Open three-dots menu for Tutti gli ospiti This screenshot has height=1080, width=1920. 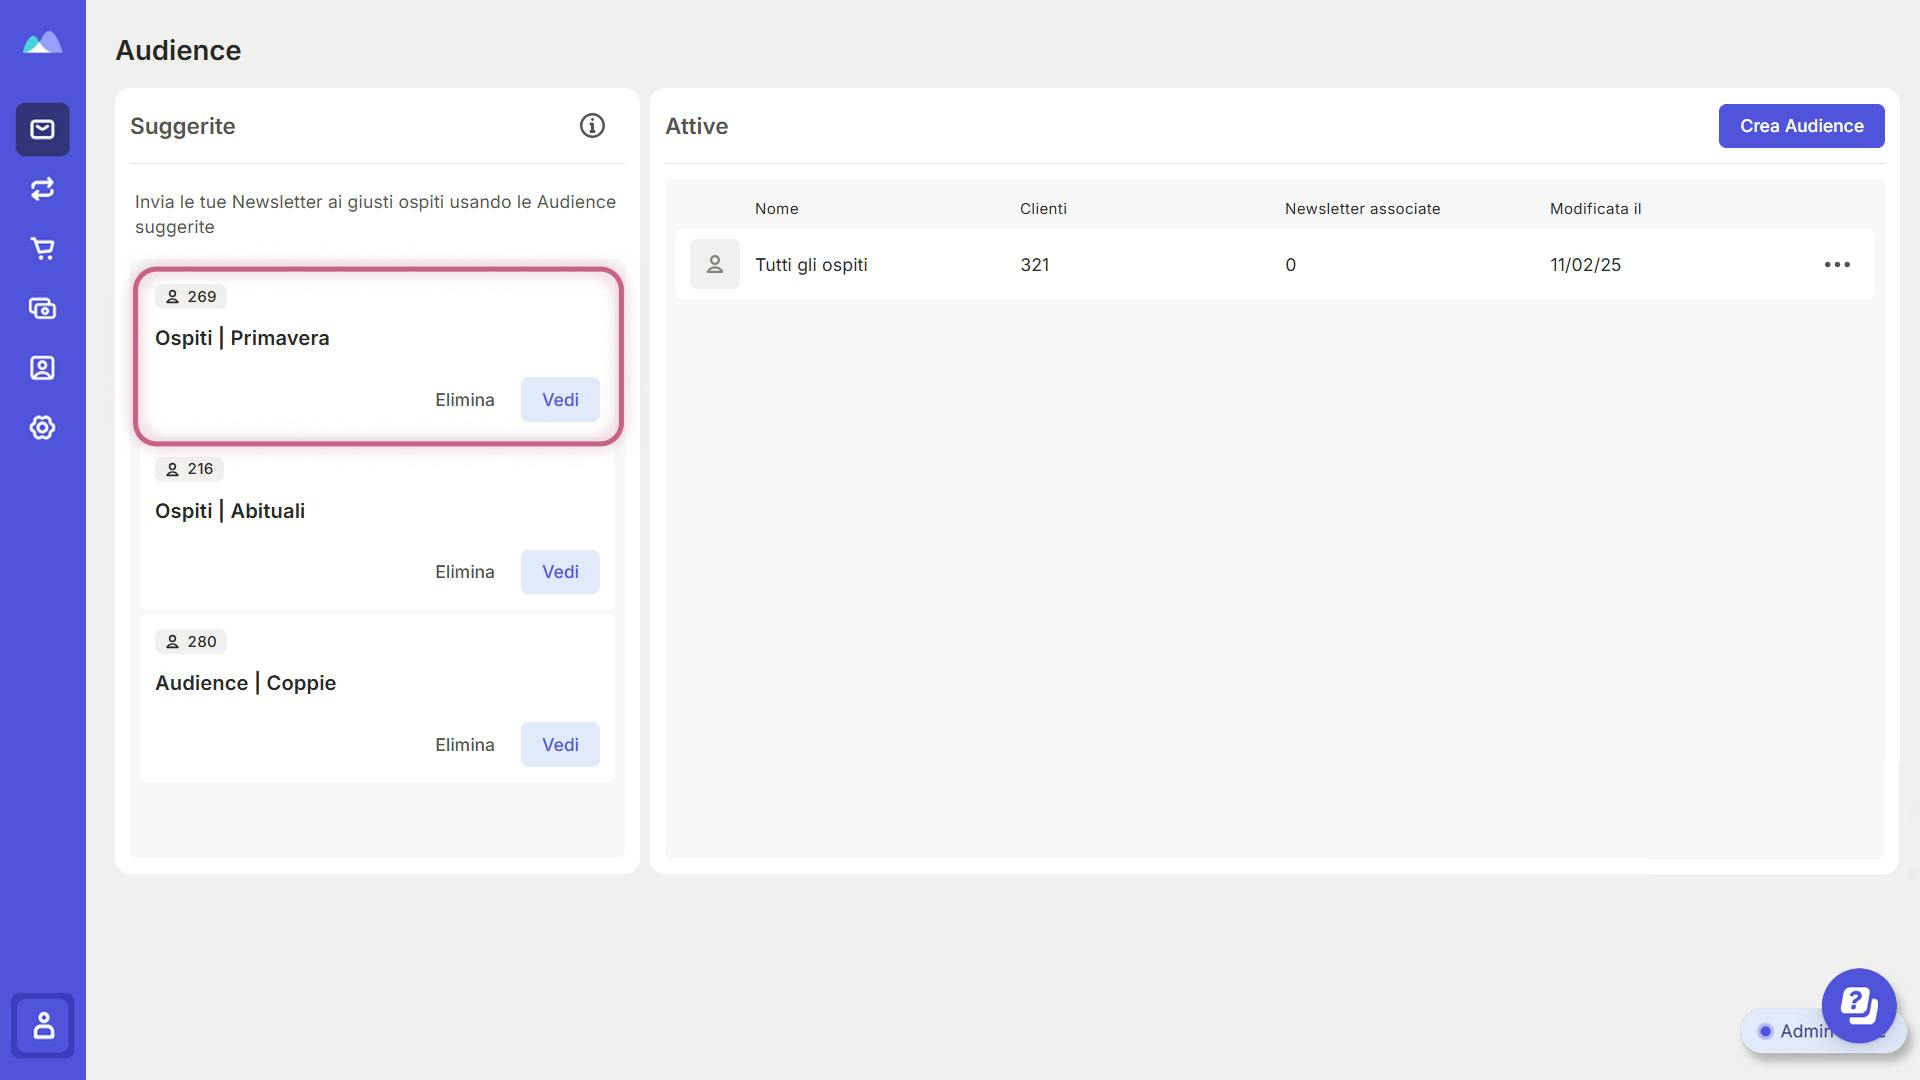pyautogui.click(x=1837, y=265)
